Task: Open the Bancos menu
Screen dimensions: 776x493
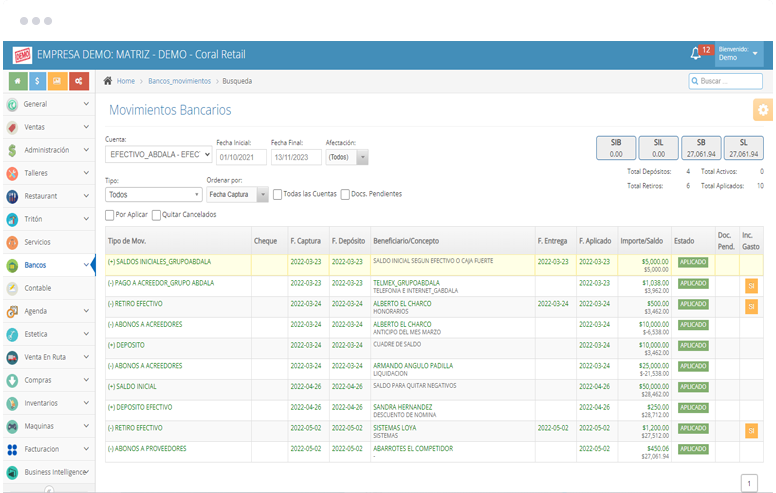Action: pos(49,265)
